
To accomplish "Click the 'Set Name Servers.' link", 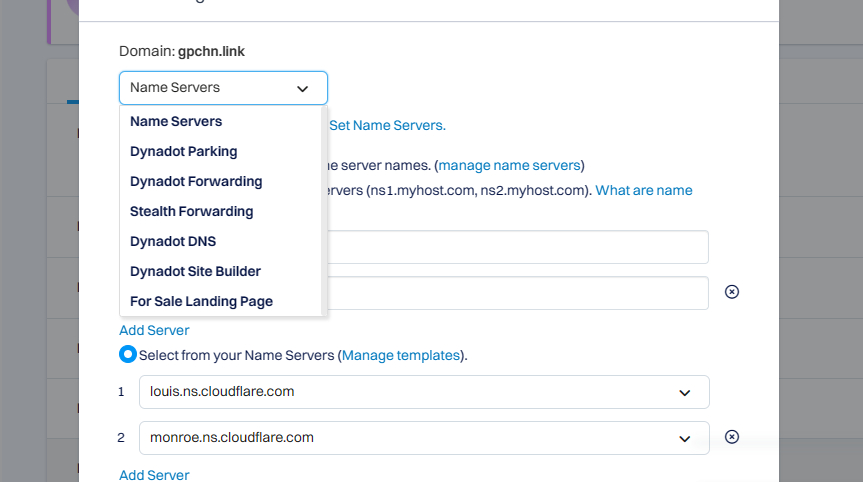I will coord(387,126).
